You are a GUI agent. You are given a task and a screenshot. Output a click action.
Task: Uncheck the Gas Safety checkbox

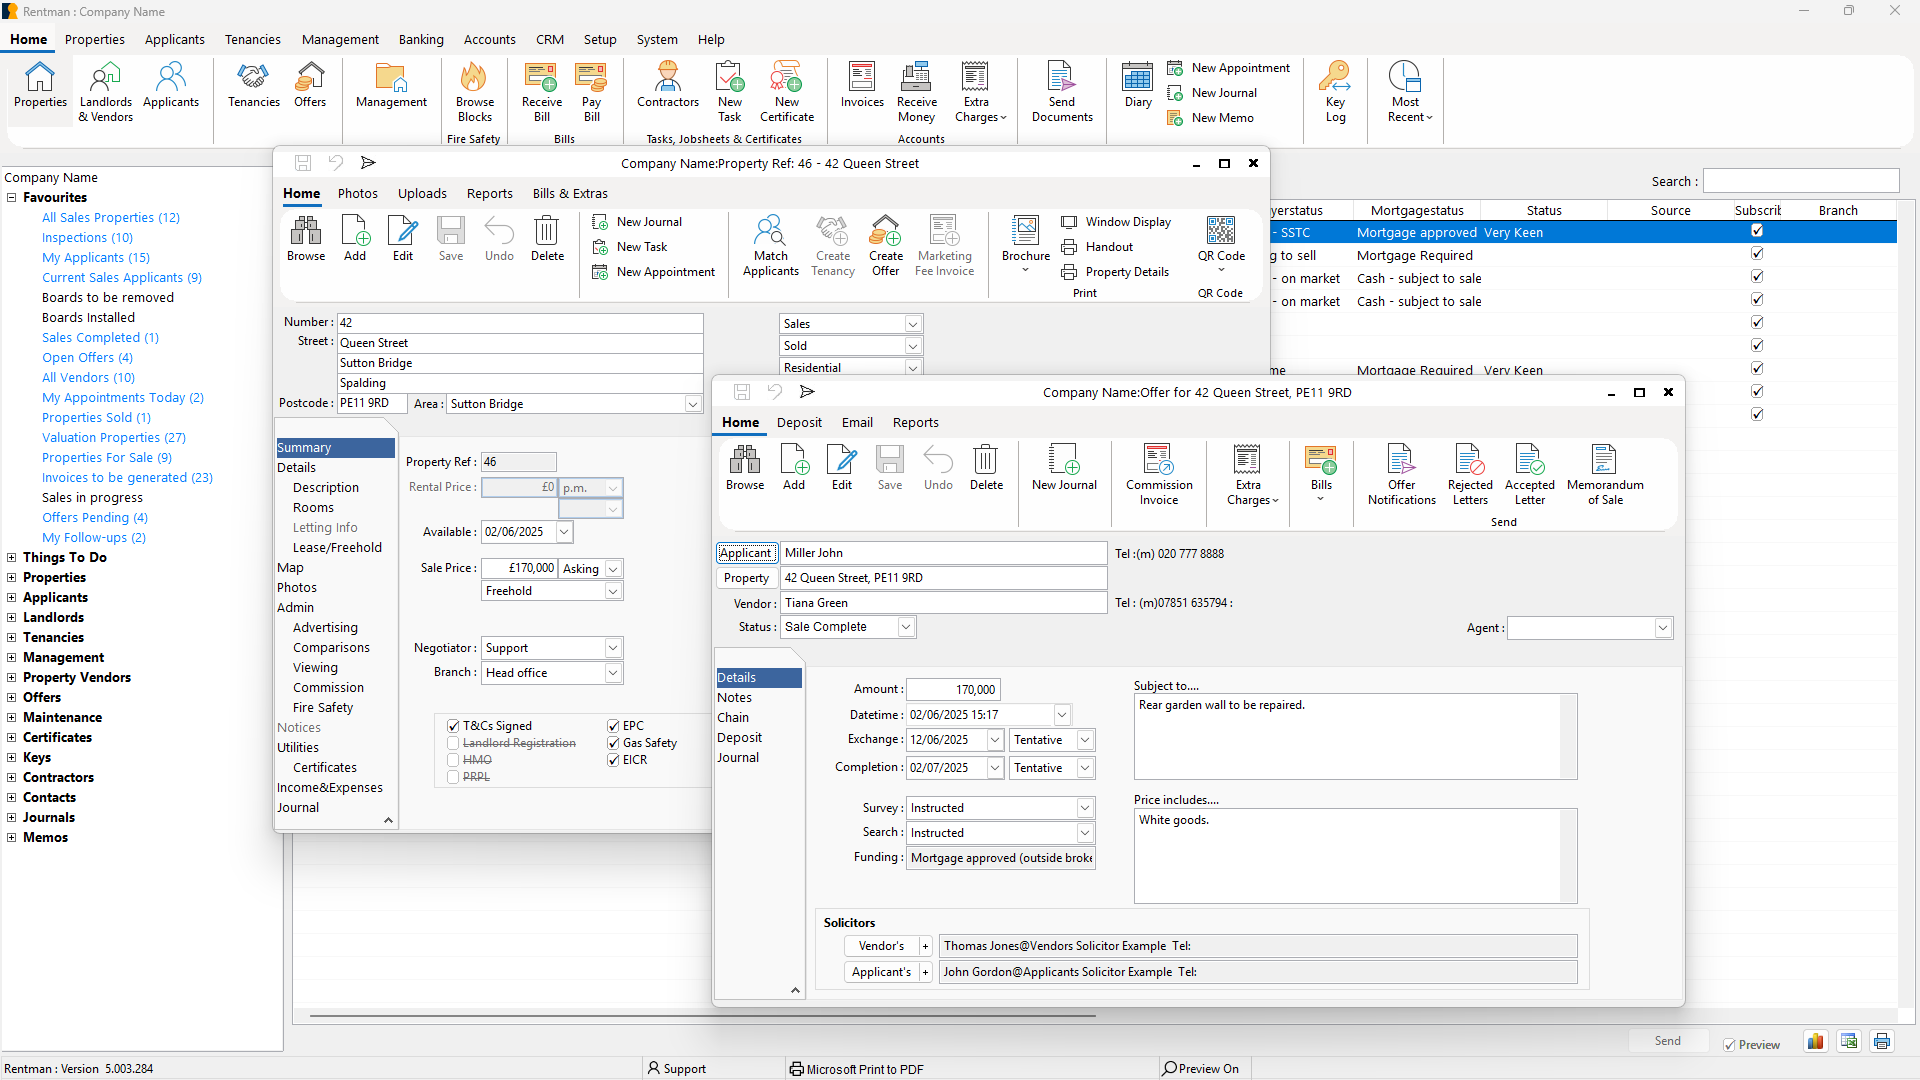coord(613,743)
